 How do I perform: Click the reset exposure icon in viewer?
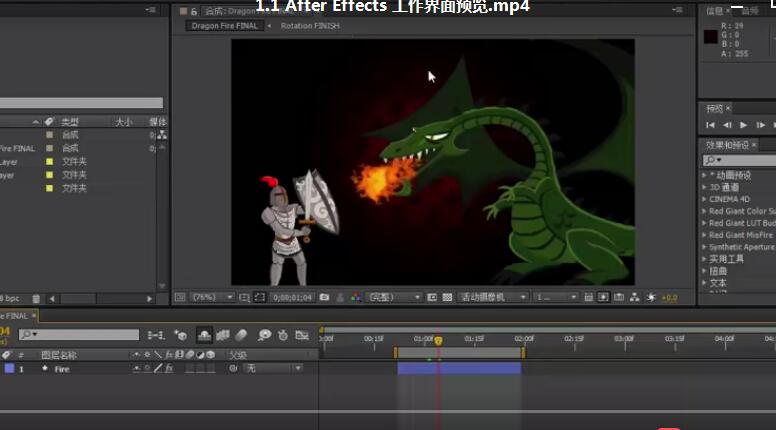[652, 297]
